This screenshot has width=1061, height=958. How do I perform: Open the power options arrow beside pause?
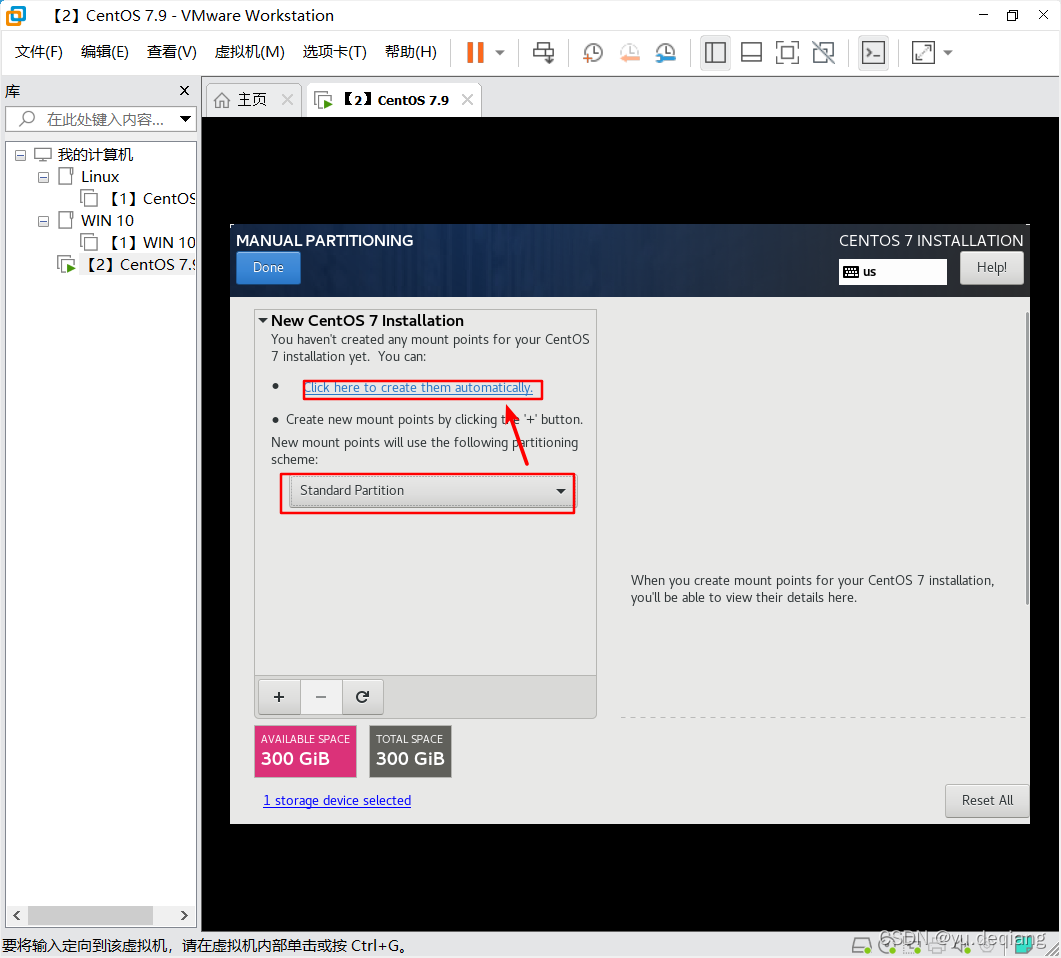[x=500, y=52]
